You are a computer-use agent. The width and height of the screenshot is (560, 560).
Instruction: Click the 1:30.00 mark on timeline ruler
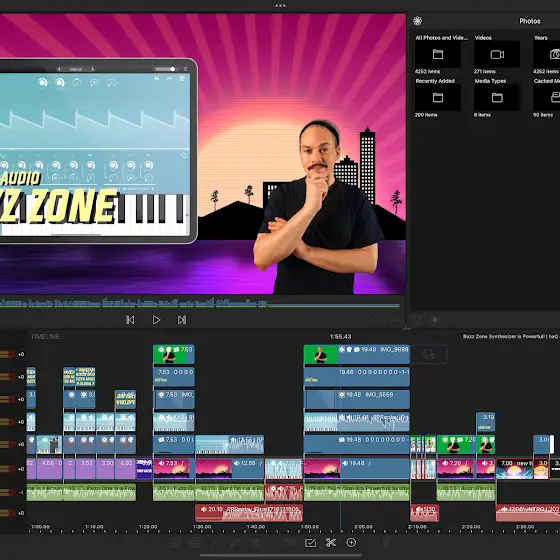pyautogui.click(x=202, y=527)
